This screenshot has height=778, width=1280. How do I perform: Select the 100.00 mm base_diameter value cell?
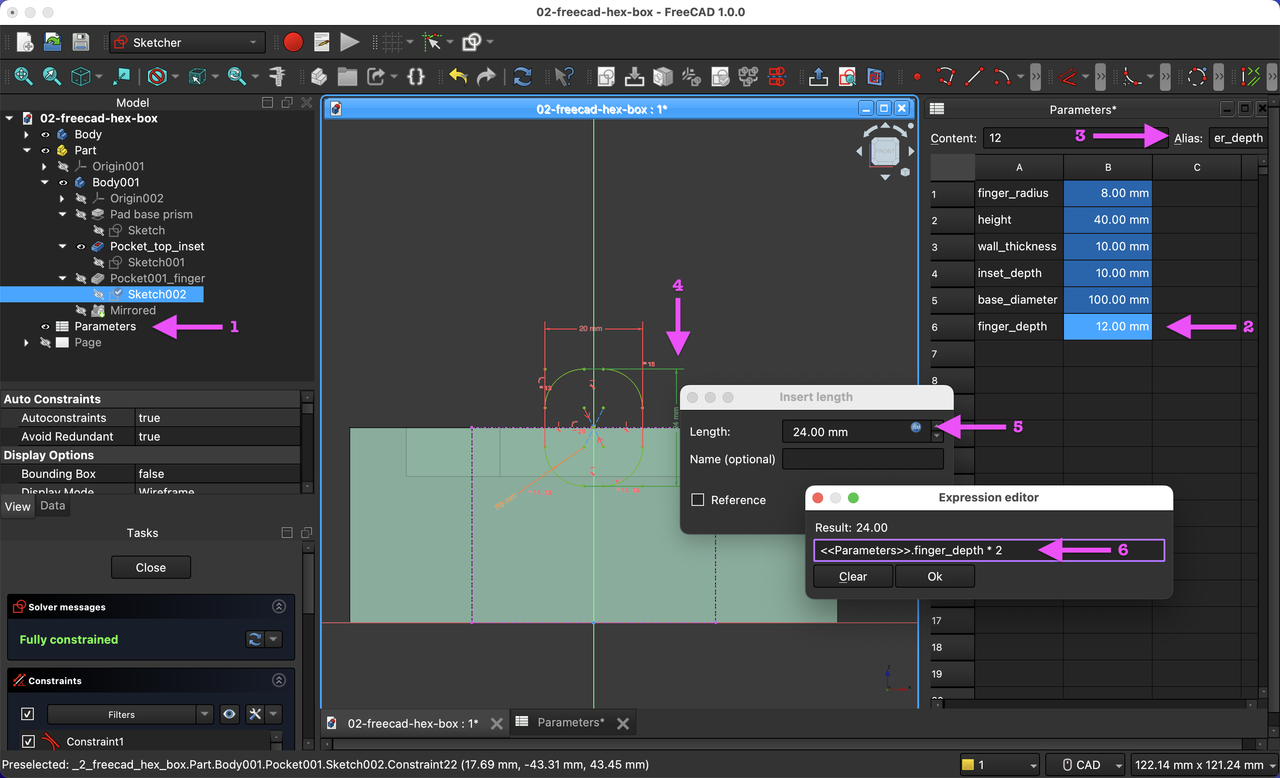point(1108,300)
